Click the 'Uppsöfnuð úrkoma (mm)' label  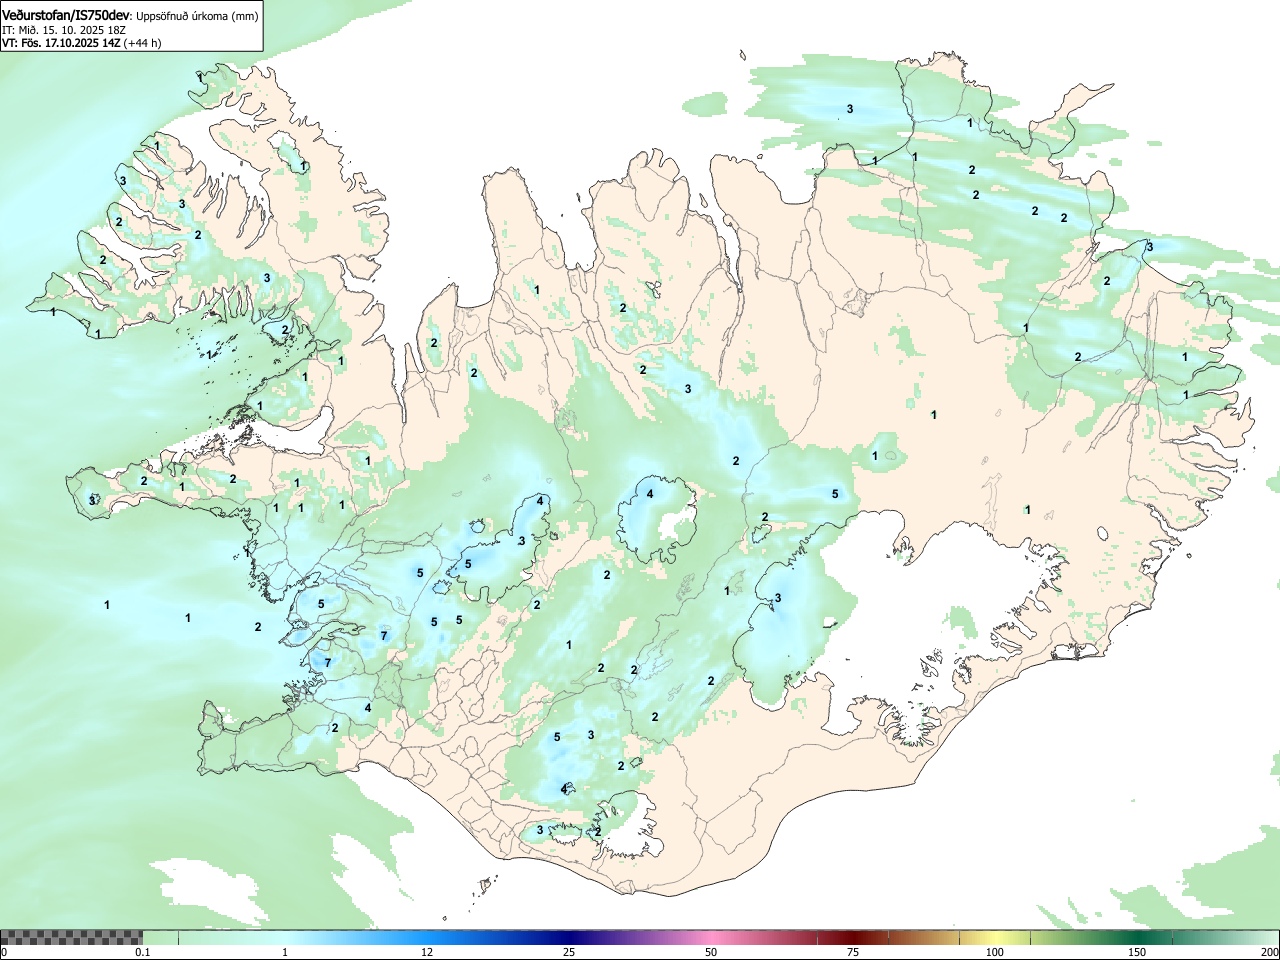click(x=197, y=15)
